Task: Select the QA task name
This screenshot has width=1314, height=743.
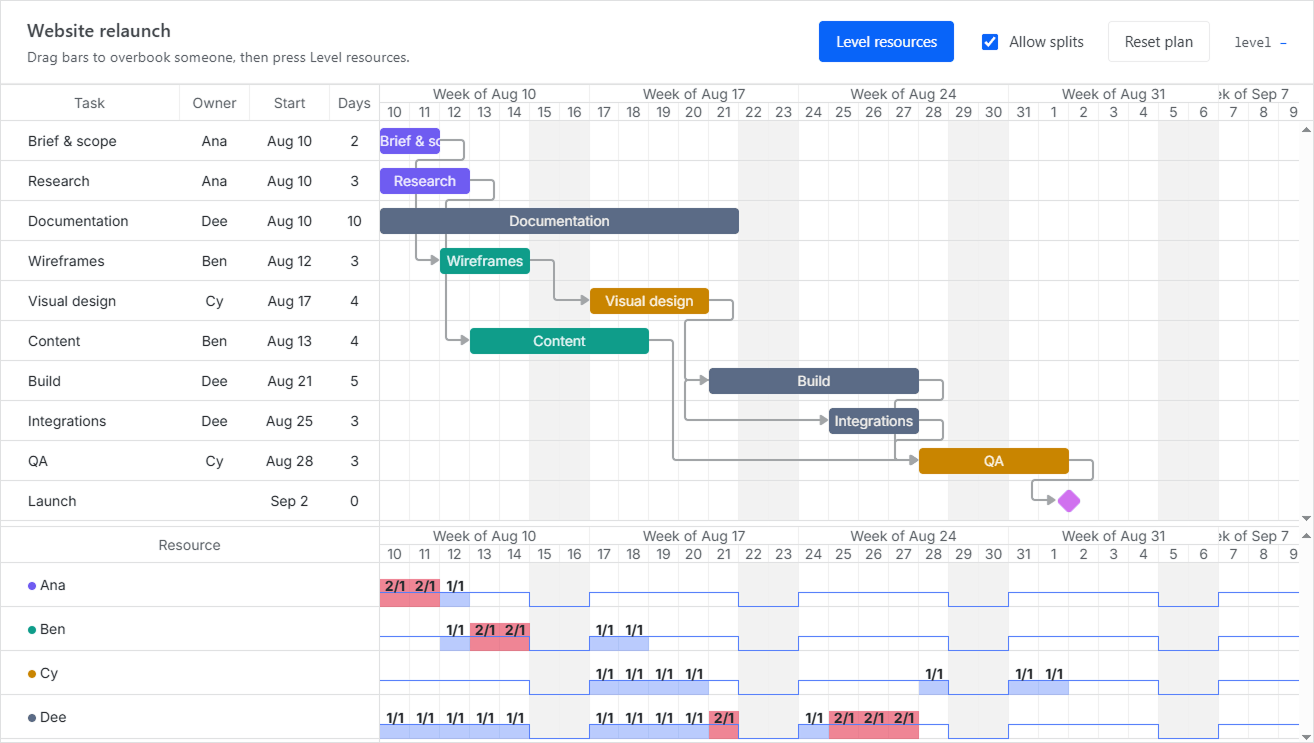Action: click(x=38, y=461)
